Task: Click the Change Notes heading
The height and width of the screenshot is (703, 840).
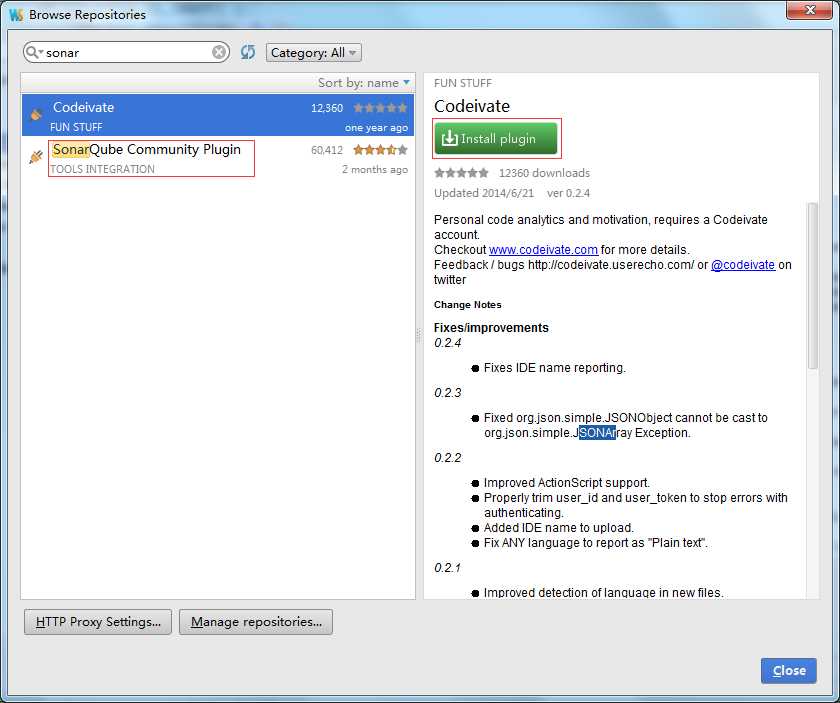Action: tap(468, 304)
